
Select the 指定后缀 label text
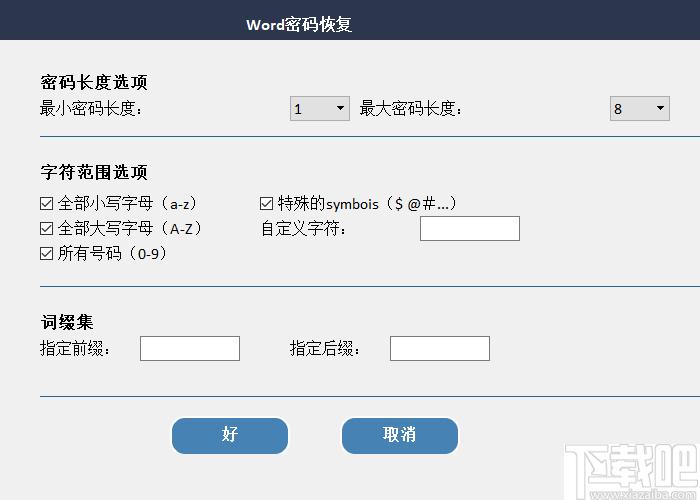click(325, 348)
